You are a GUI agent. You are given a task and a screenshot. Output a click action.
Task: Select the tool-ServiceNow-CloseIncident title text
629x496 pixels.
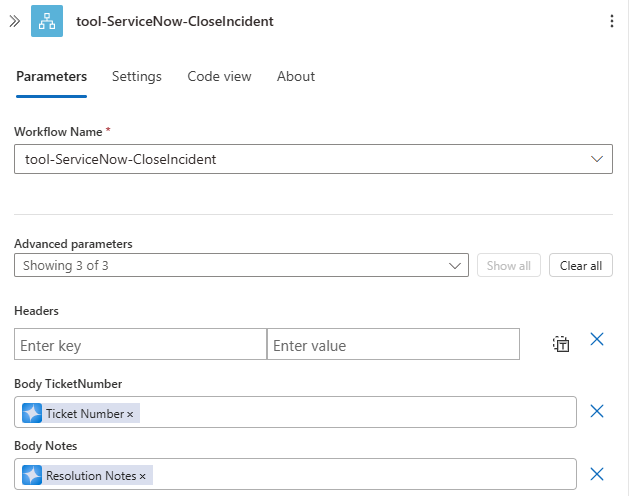pos(175,21)
